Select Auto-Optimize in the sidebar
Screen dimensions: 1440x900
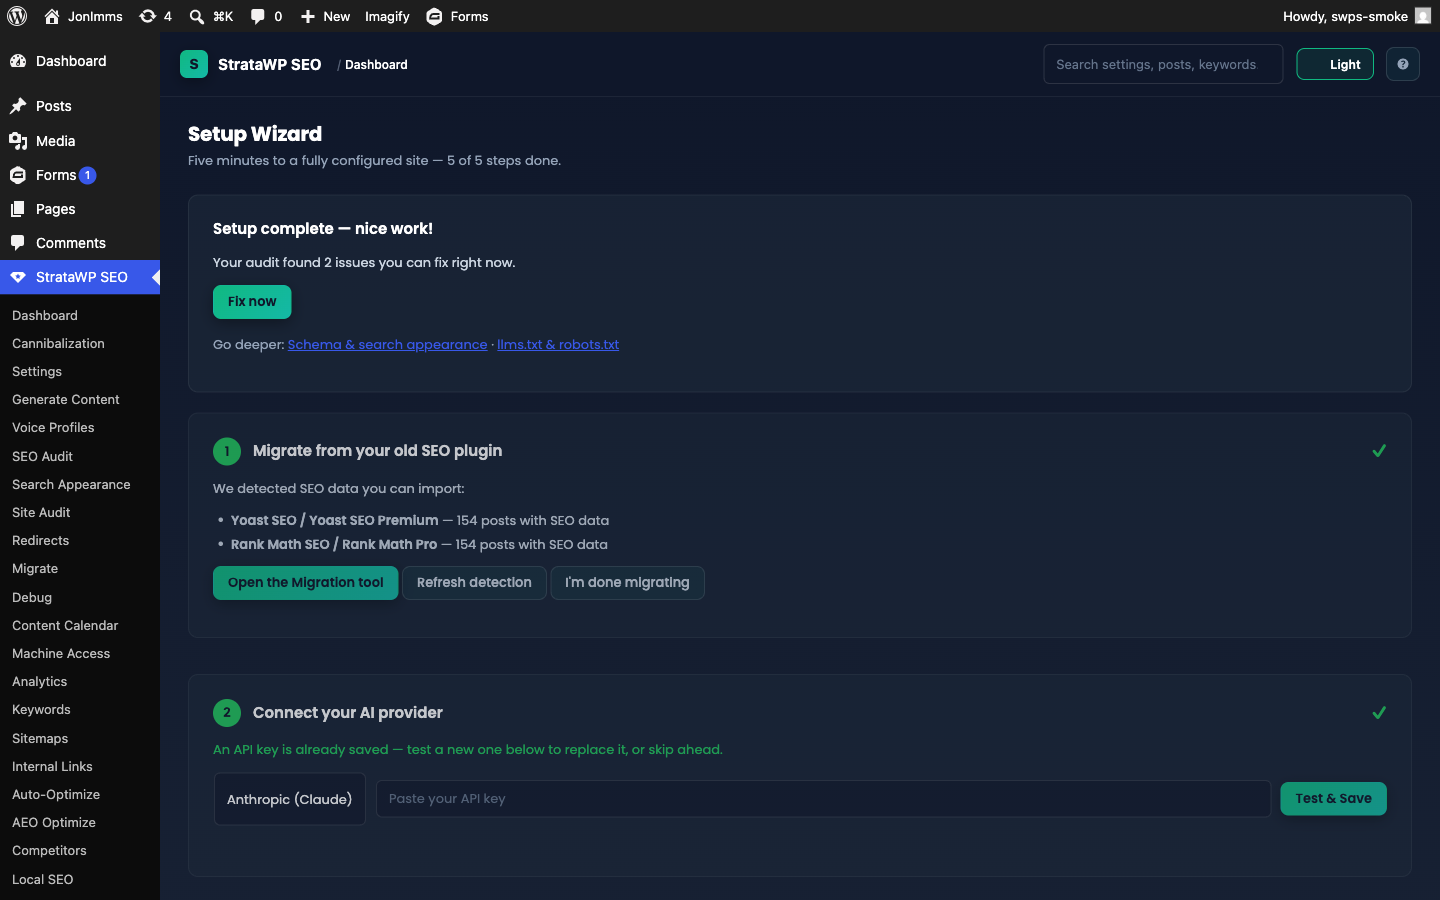tap(56, 794)
